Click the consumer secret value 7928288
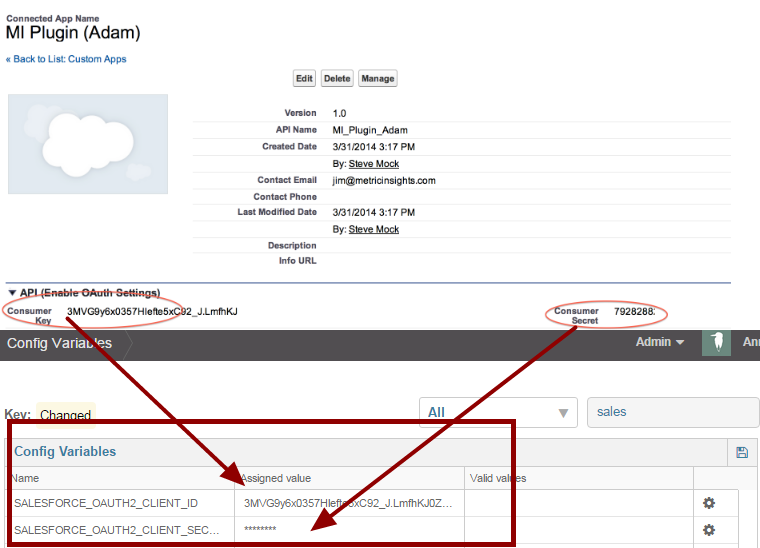Viewport: 760px width, 548px height. pyautogui.click(x=634, y=312)
